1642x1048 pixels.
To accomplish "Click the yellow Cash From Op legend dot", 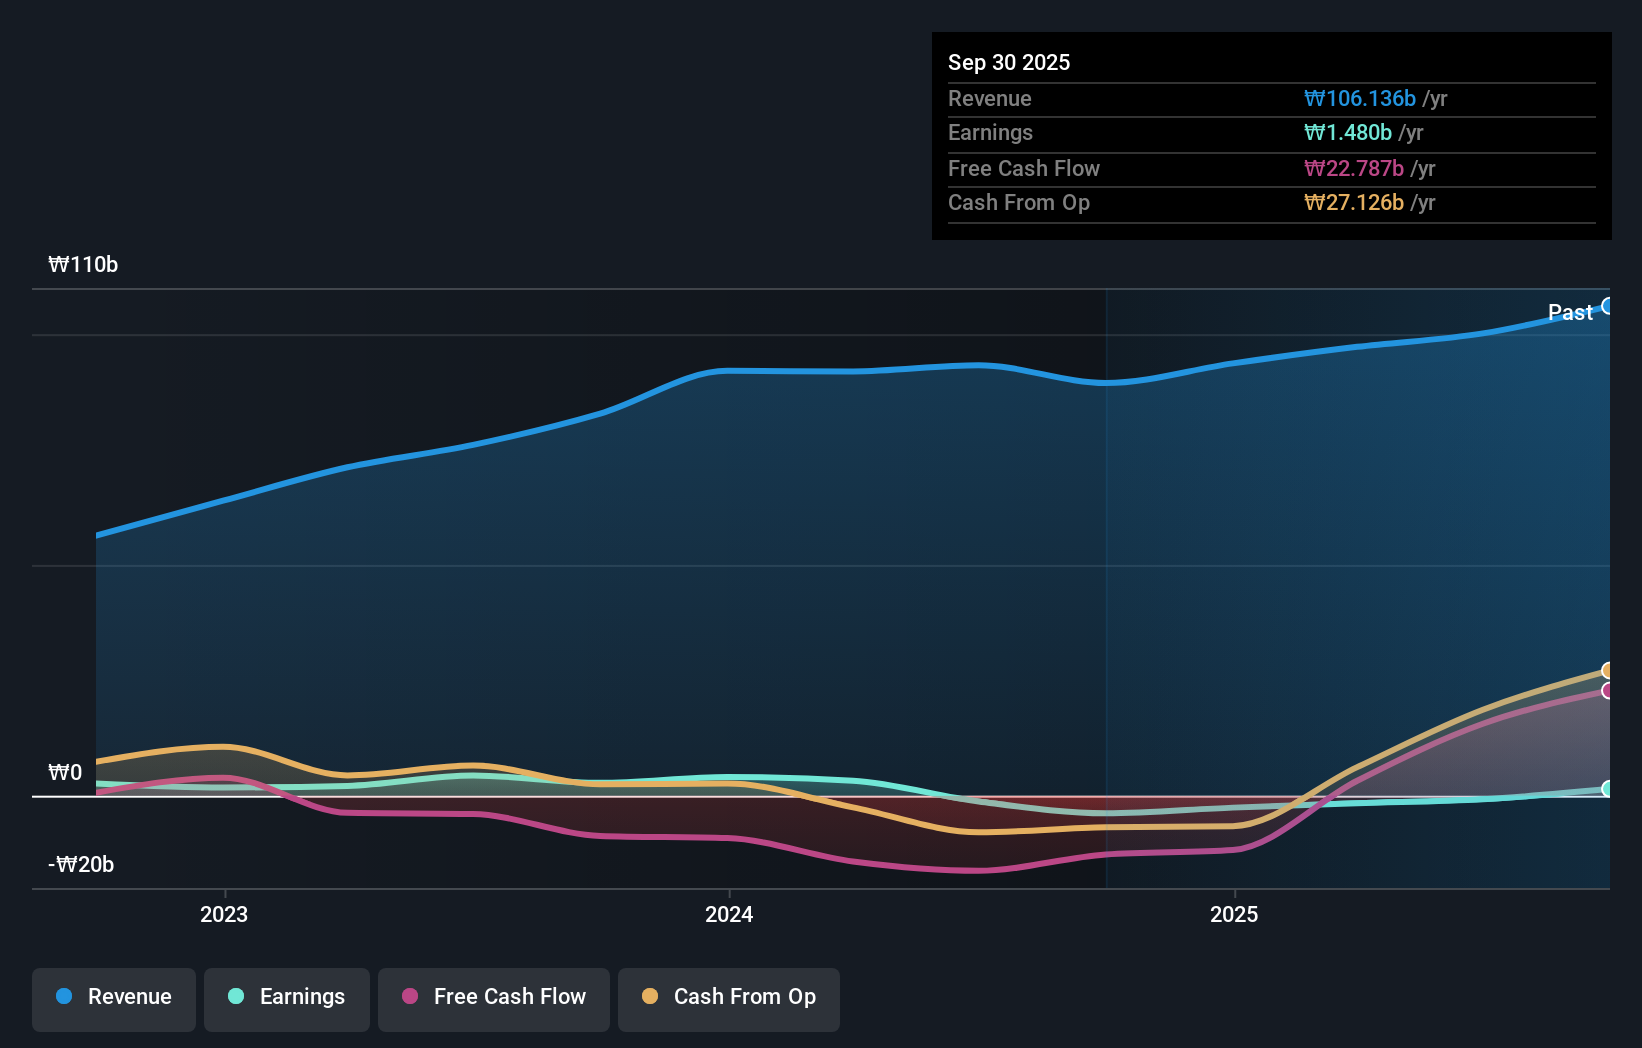I will coord(650,996).
